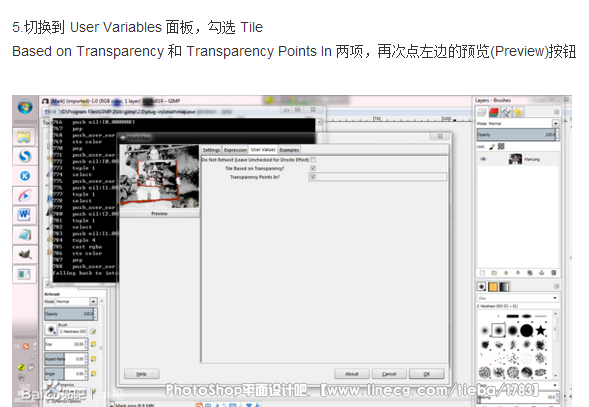Open the Layers dock configure menu button
Image resolution: width=589 pixels, height=407 pixels.
tap(556, 112)
